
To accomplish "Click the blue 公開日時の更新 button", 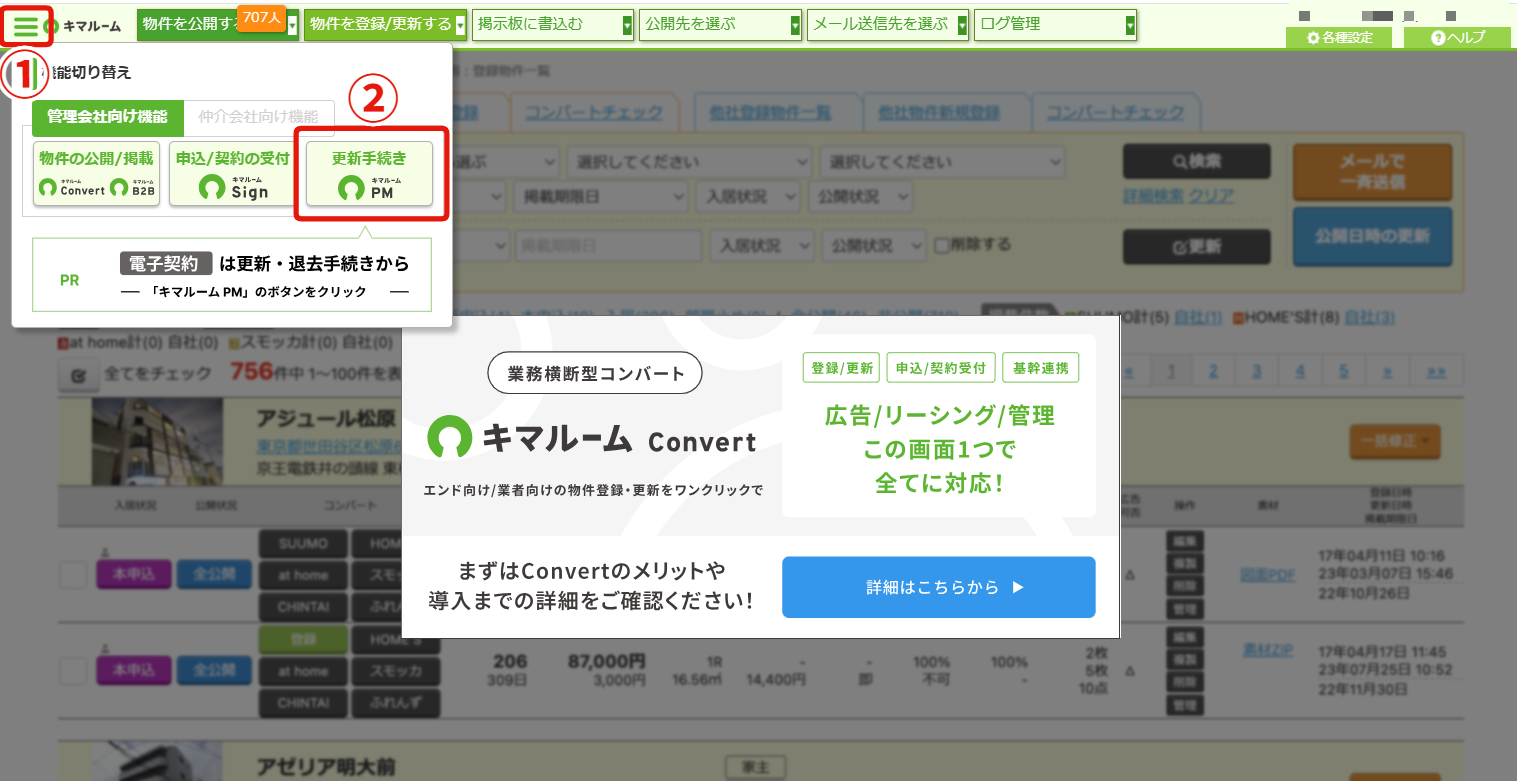I will pos(1371,237).
